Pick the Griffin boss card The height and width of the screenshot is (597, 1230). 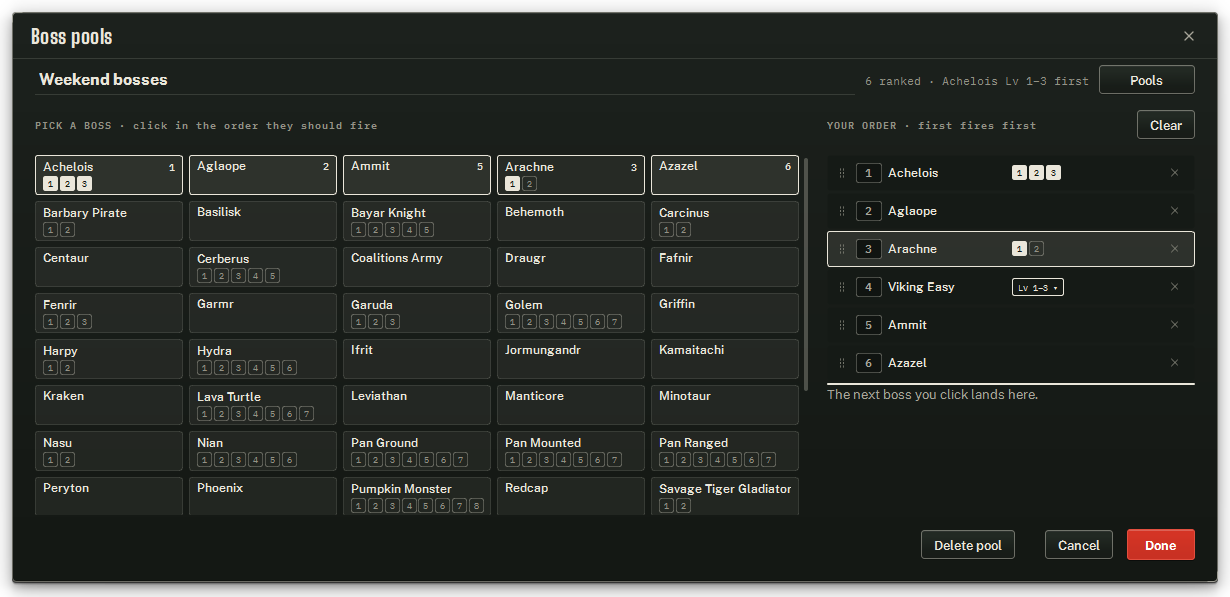click(725, 313)
